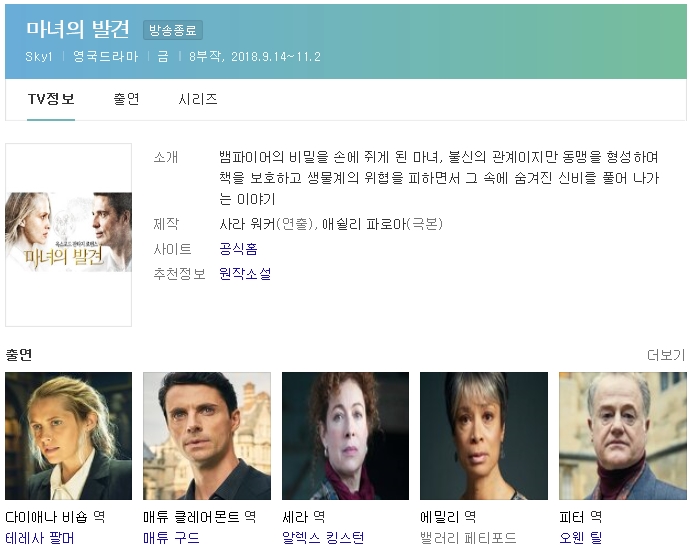The width and height of the screenshot is (695, 557).
Task: Open 테레사 팔머 cast photo
Action: (69, 436)
